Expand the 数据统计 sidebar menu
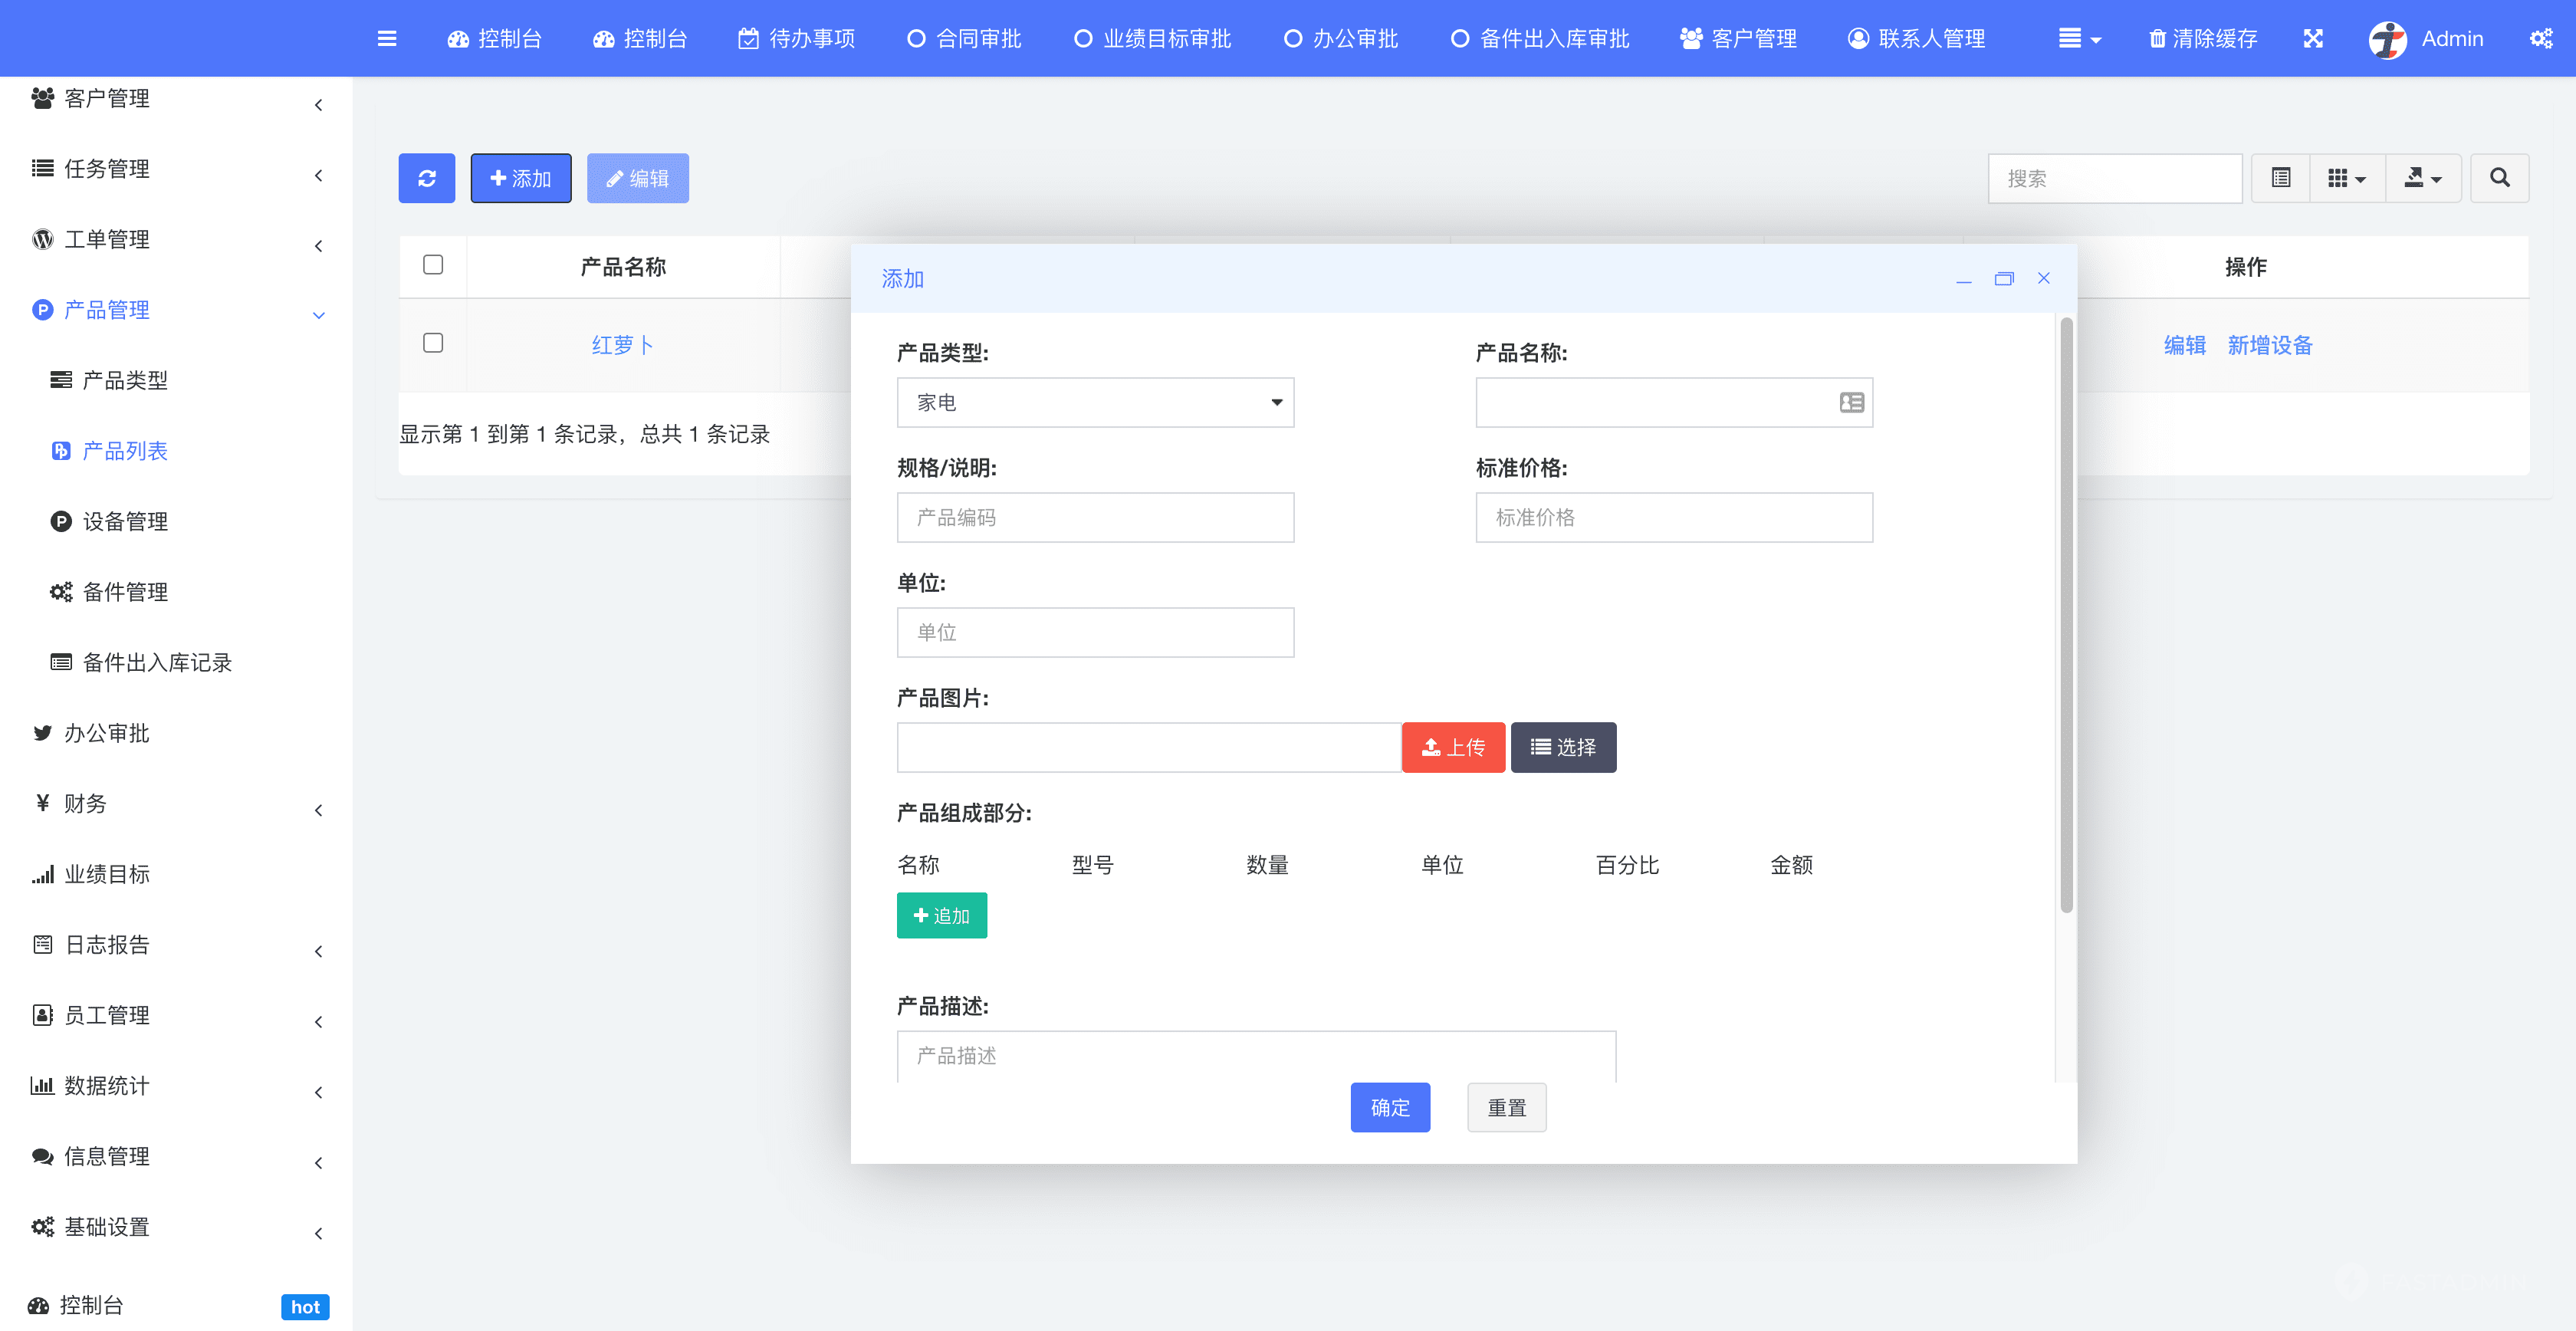2576x1331 pixels. [176, 1086]
